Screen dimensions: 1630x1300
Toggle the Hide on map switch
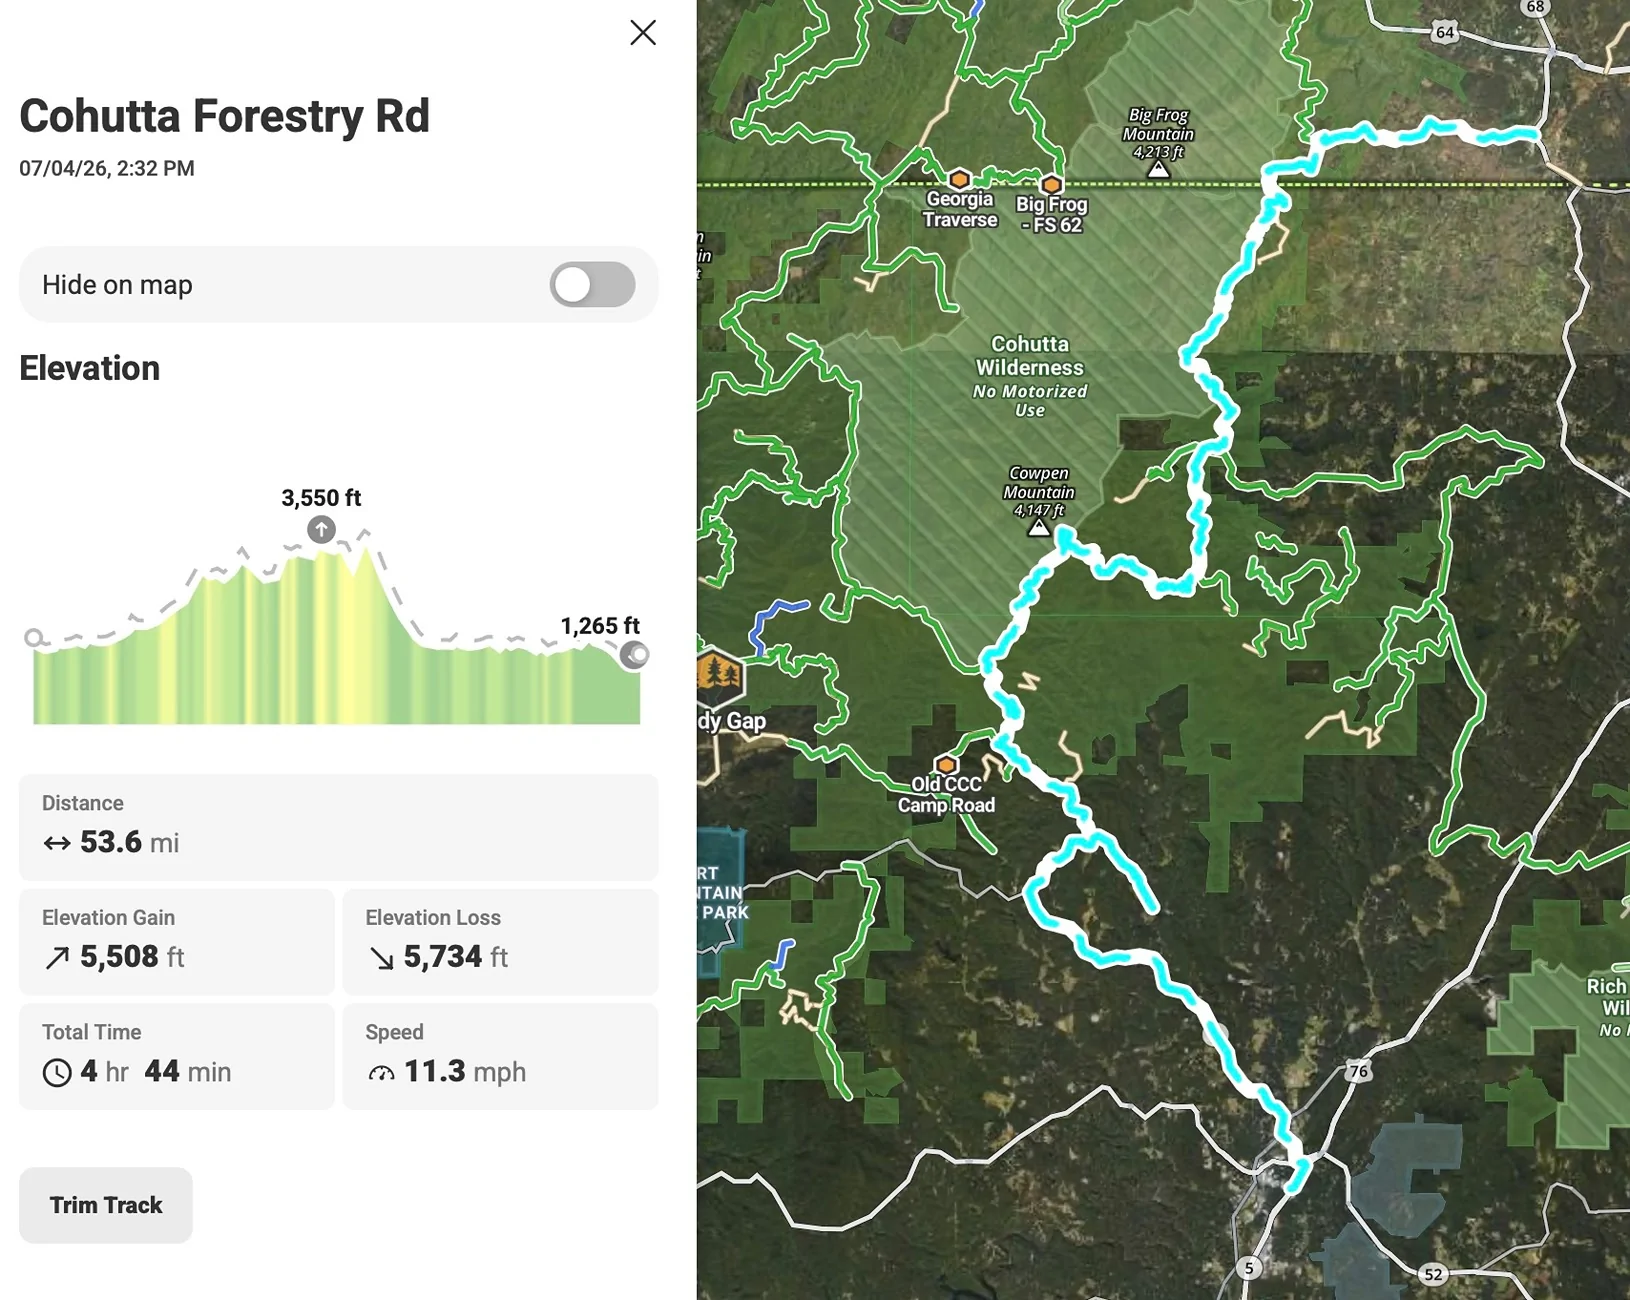[x=592, y=285]
